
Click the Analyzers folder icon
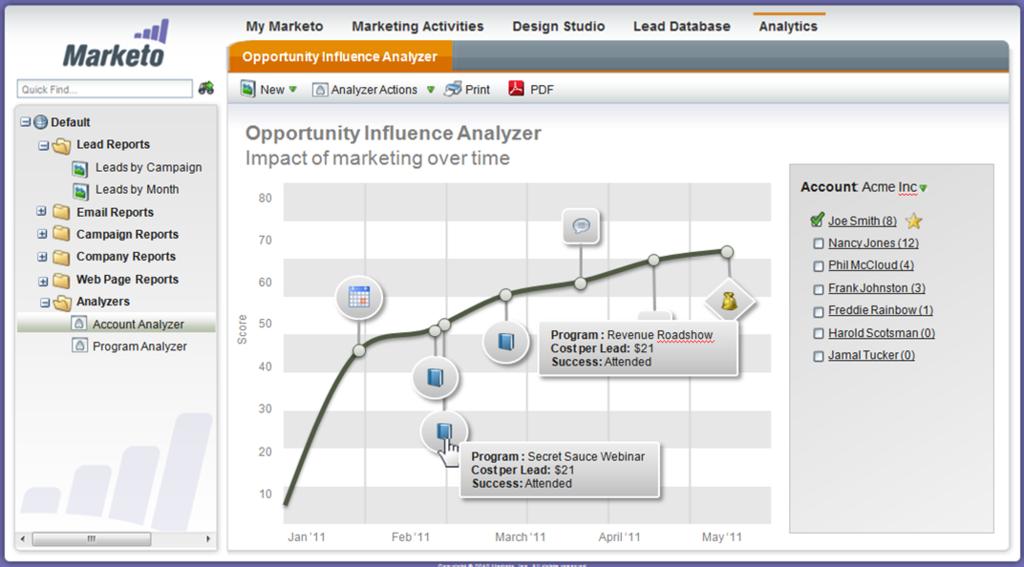[63, 302]
